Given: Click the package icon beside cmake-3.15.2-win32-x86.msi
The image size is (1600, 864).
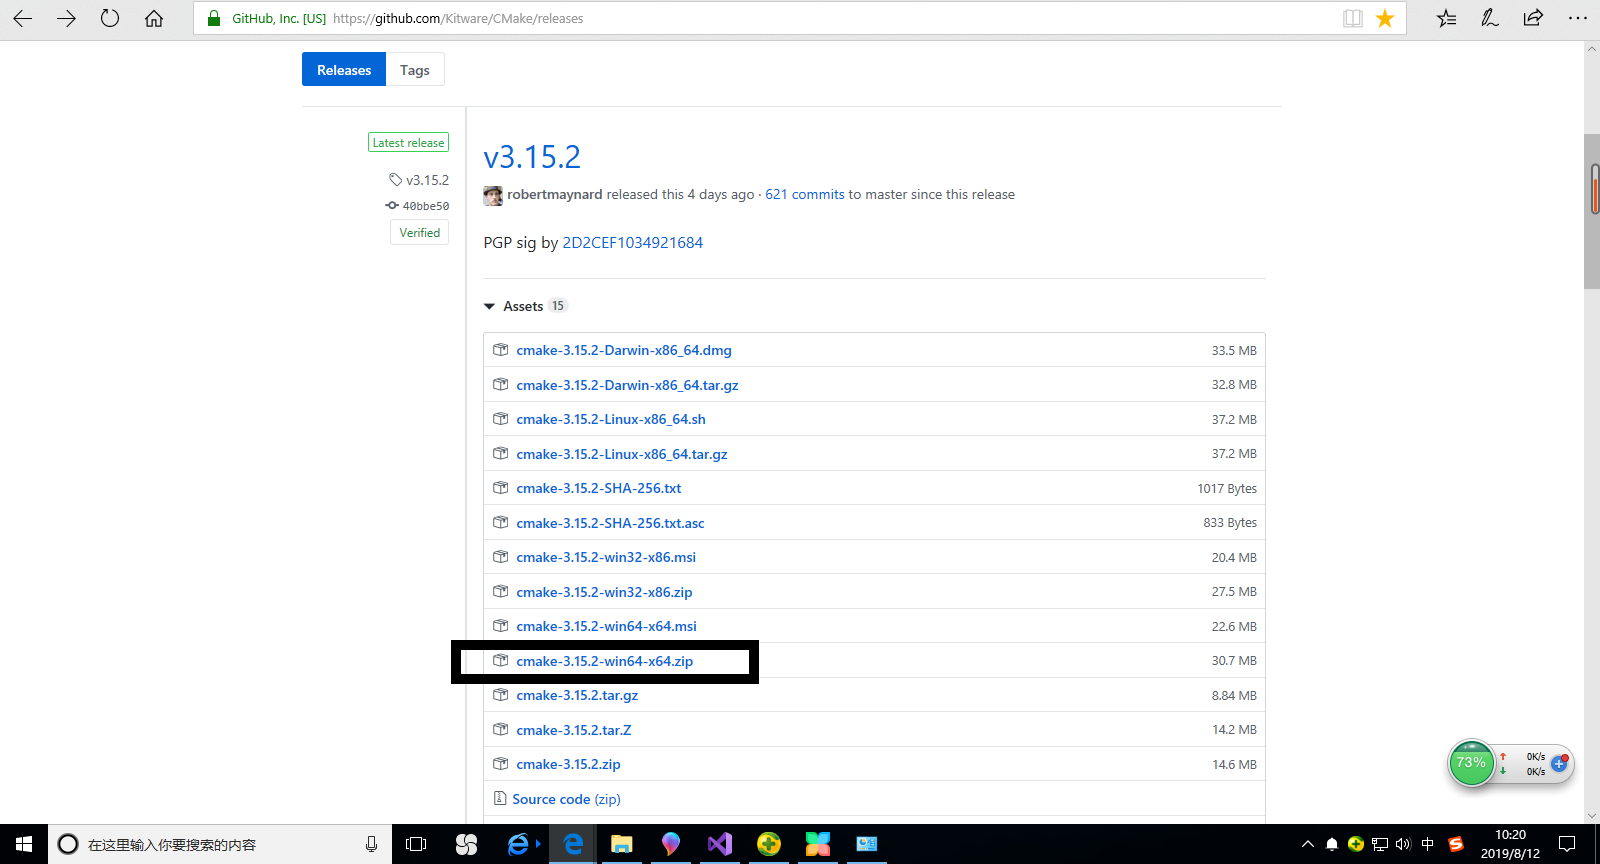Looking at the screenshot, I should point(501,557).
